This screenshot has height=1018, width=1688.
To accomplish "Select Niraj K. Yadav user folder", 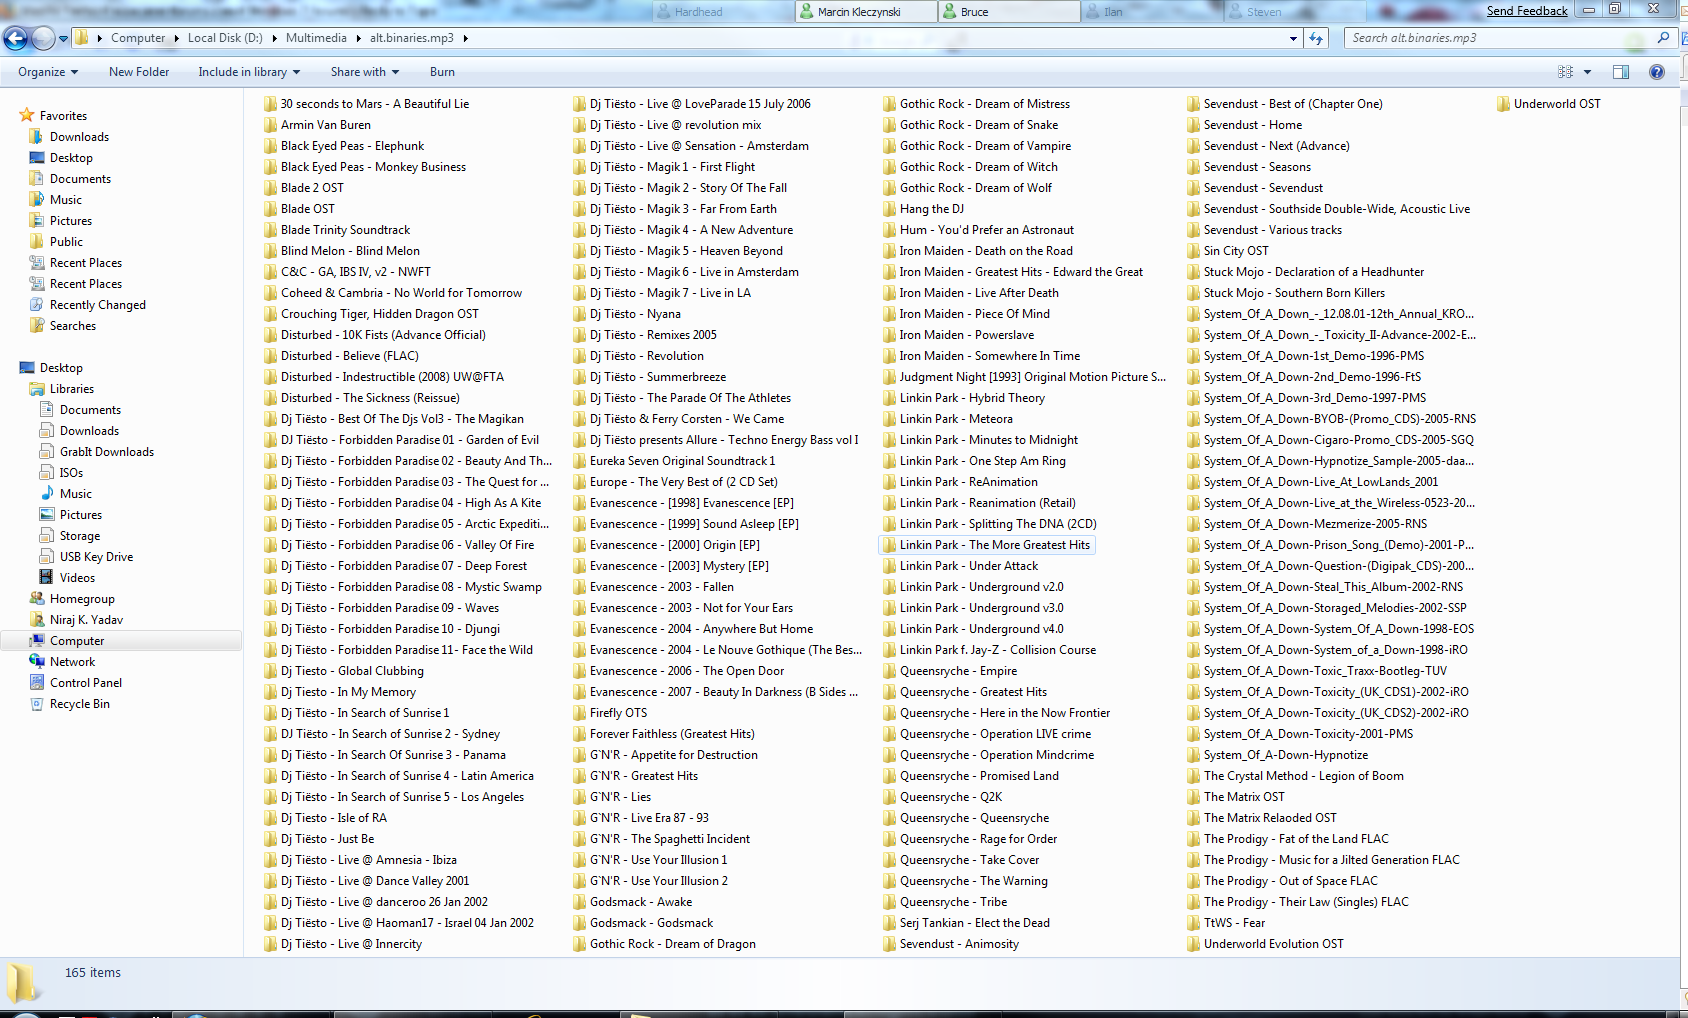I will [x=86, y=620].
